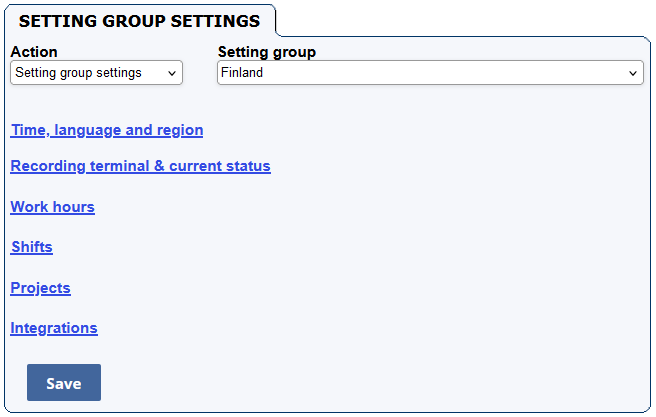Click the 'Setting group settings' selected value text
Viewport: 656px width, 417px height.
coord(78,73)
